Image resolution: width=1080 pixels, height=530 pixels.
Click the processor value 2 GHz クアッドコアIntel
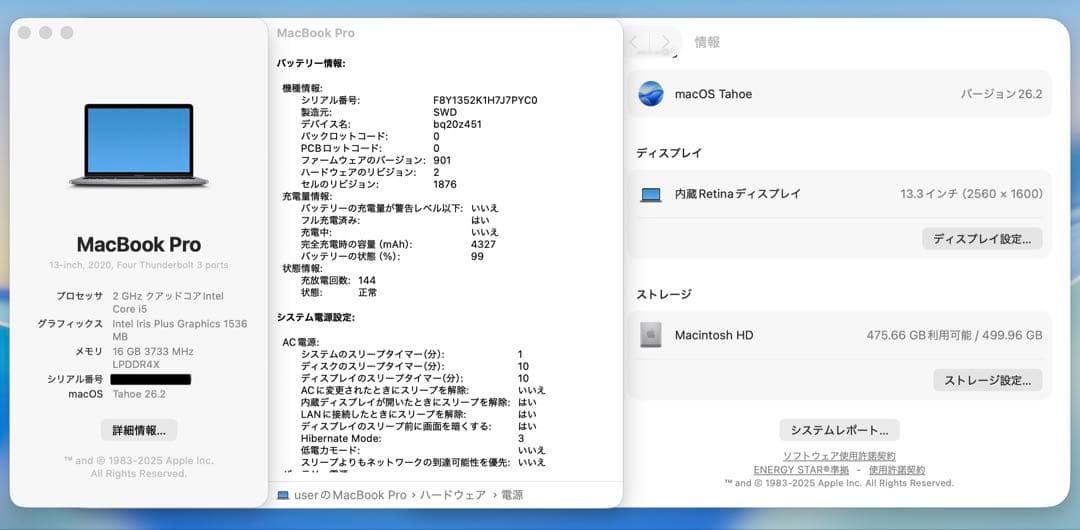(x=168, y=296)
